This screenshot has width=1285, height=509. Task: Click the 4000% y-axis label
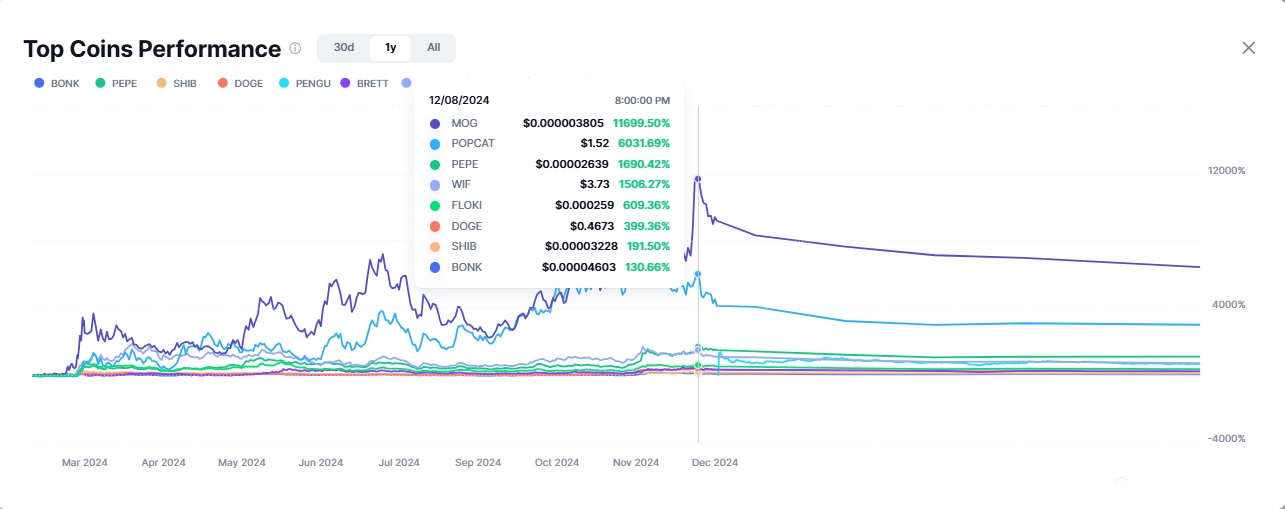point(1230,305)
